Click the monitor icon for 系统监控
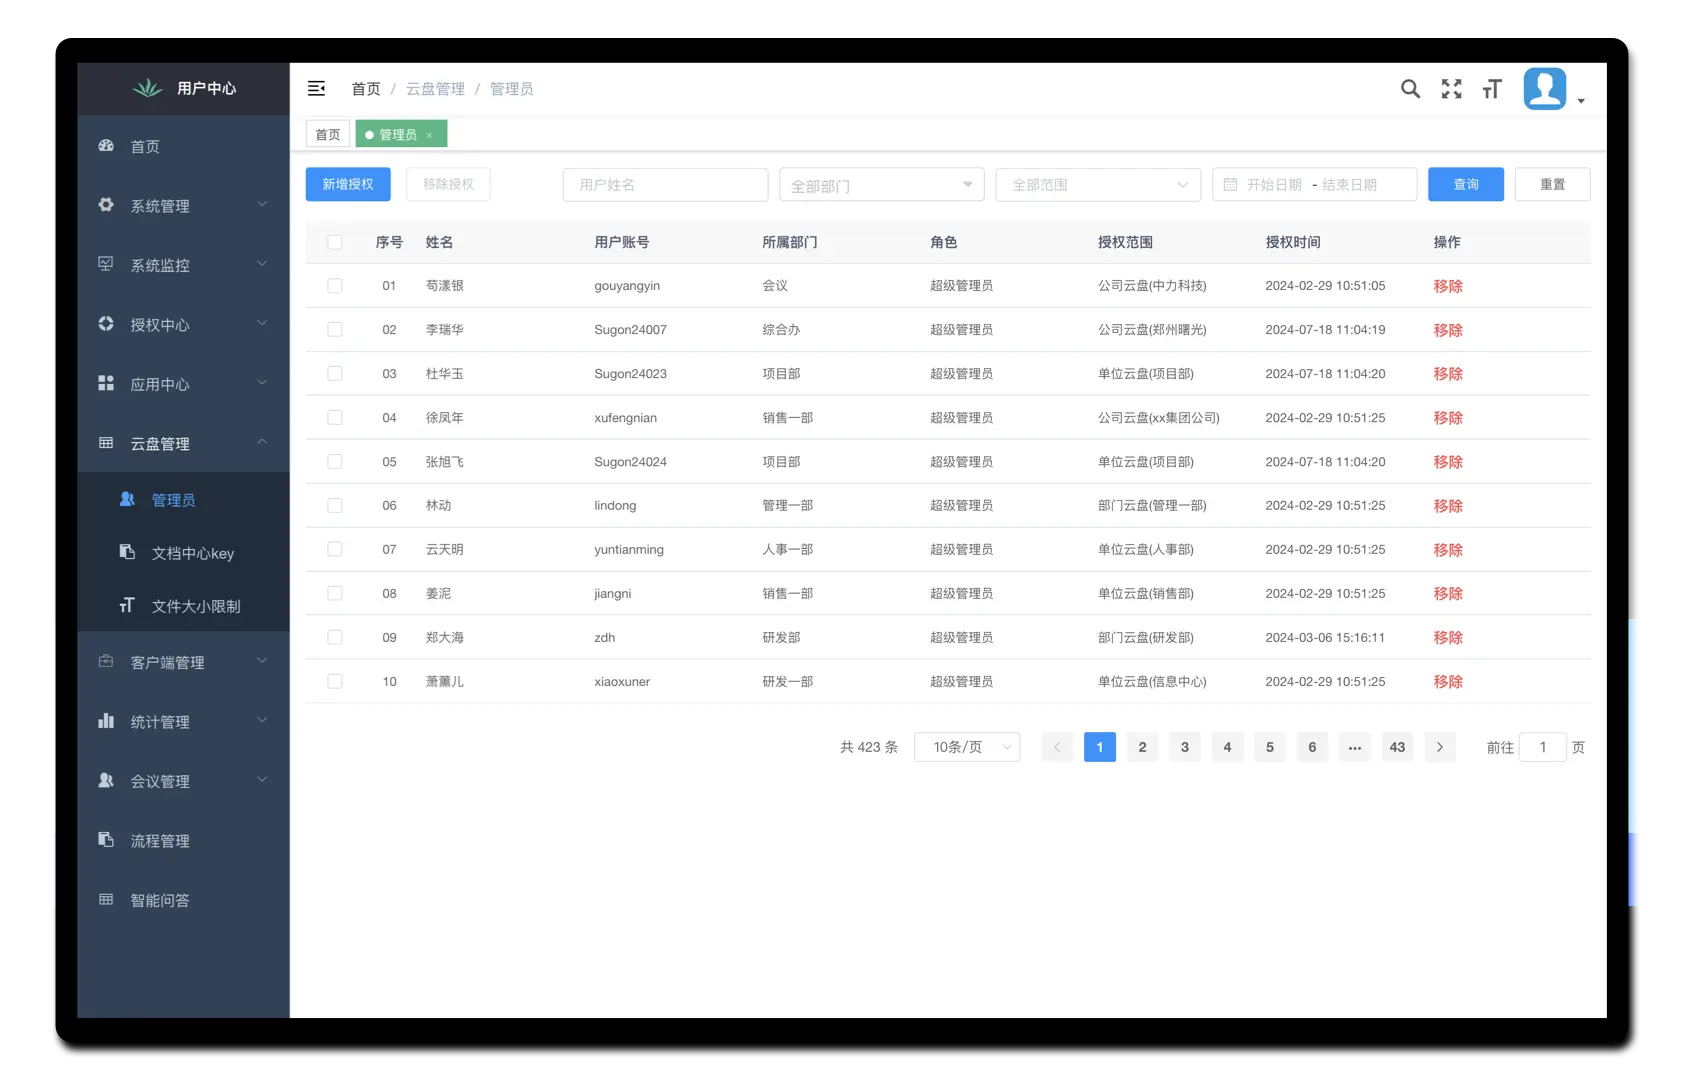Viewport: 1684px width, 1080px height. click(106, 264)
